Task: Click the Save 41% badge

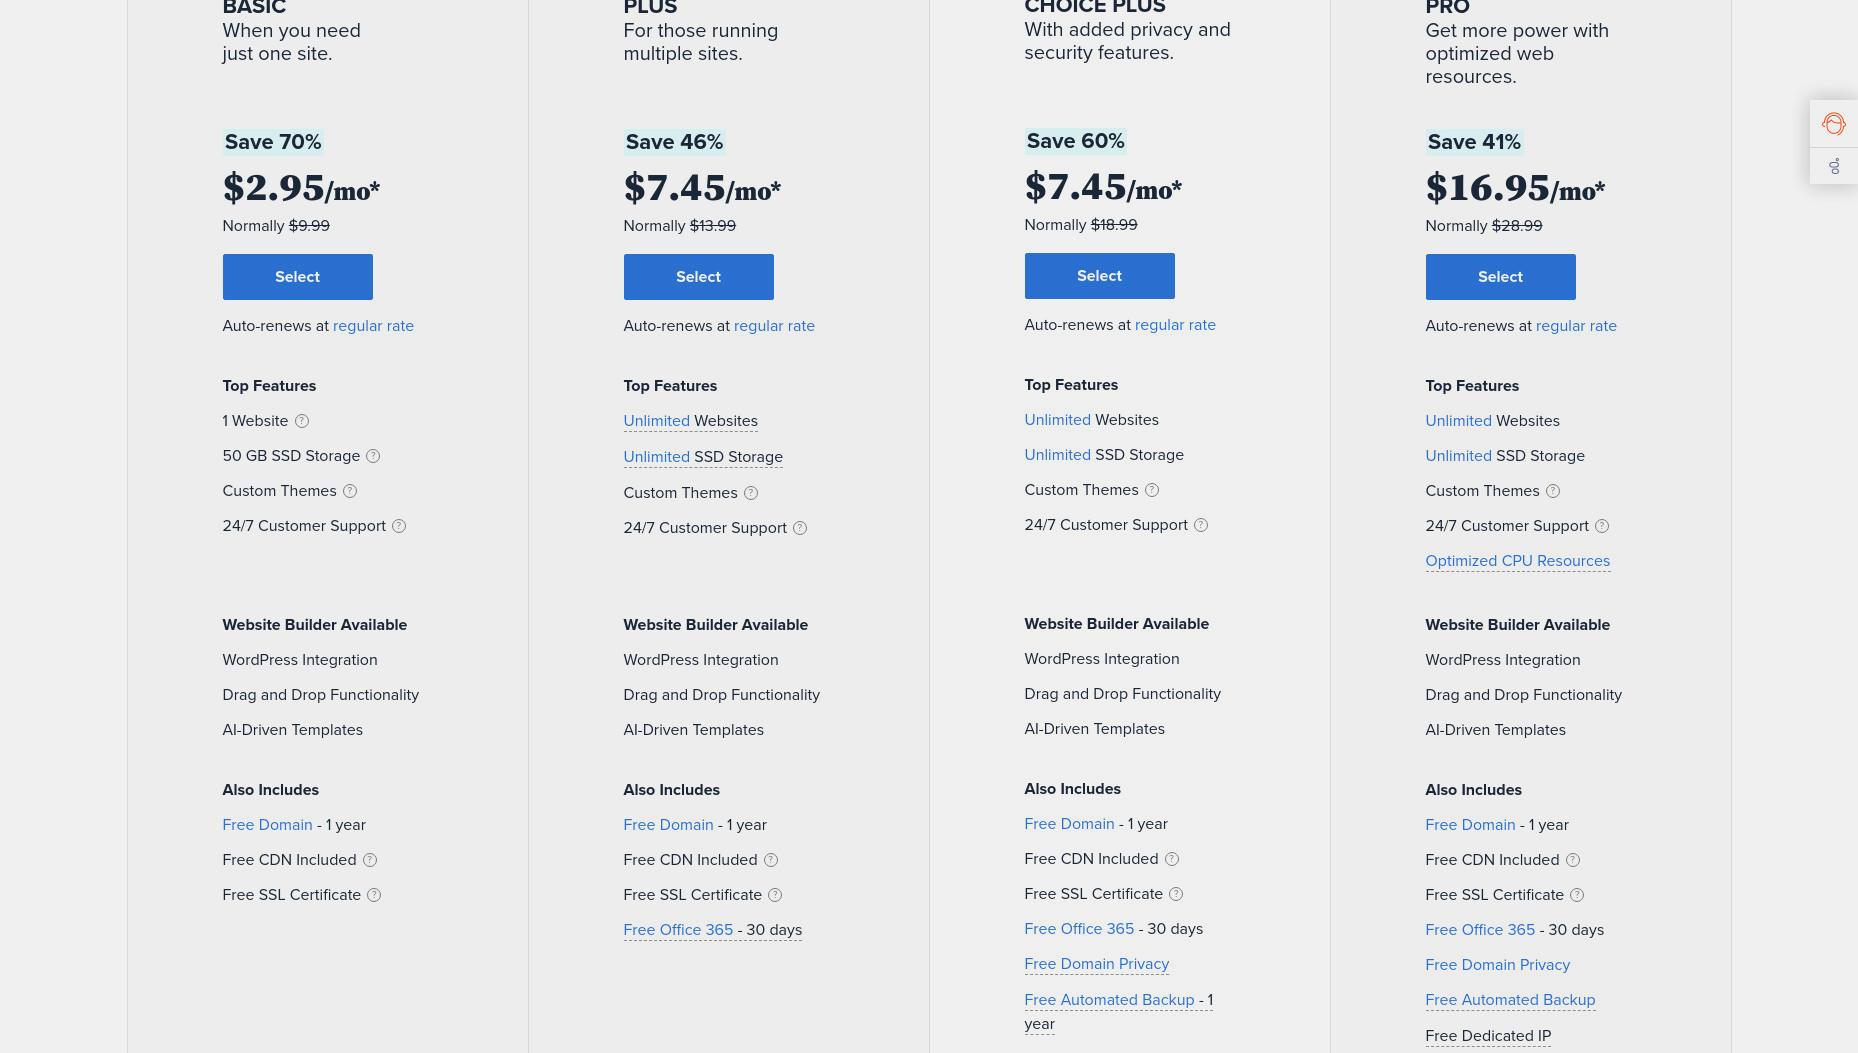Action: 1474,142
